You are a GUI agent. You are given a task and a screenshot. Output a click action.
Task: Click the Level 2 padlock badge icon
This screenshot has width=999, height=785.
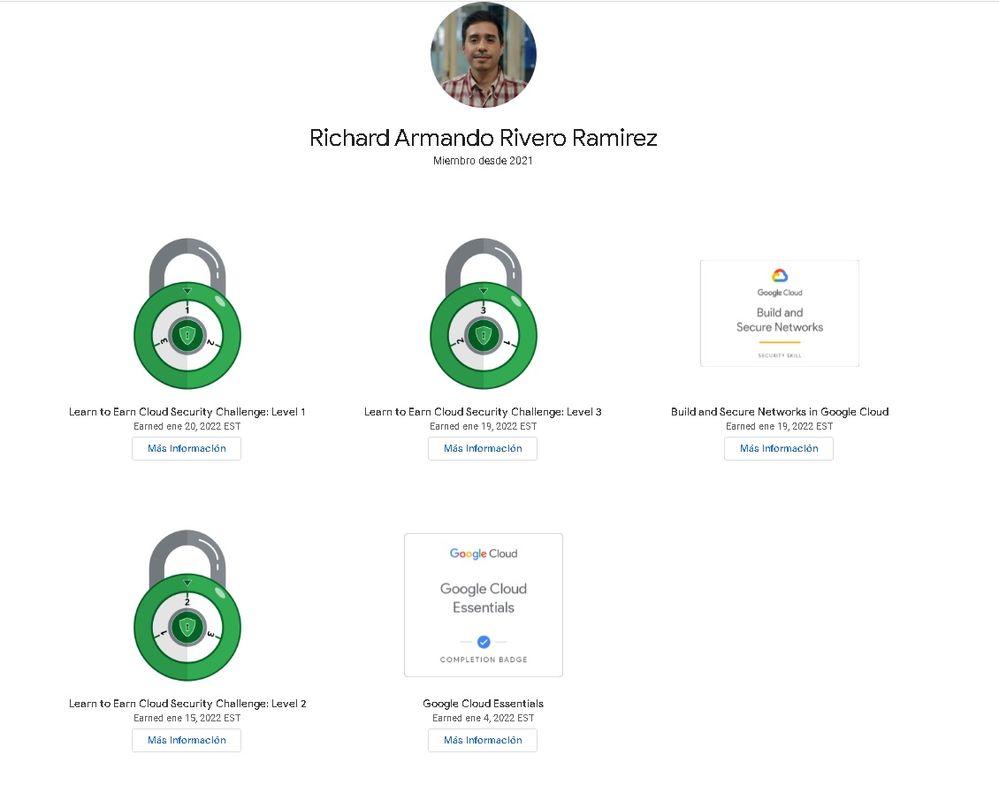[x=187, y=605]
